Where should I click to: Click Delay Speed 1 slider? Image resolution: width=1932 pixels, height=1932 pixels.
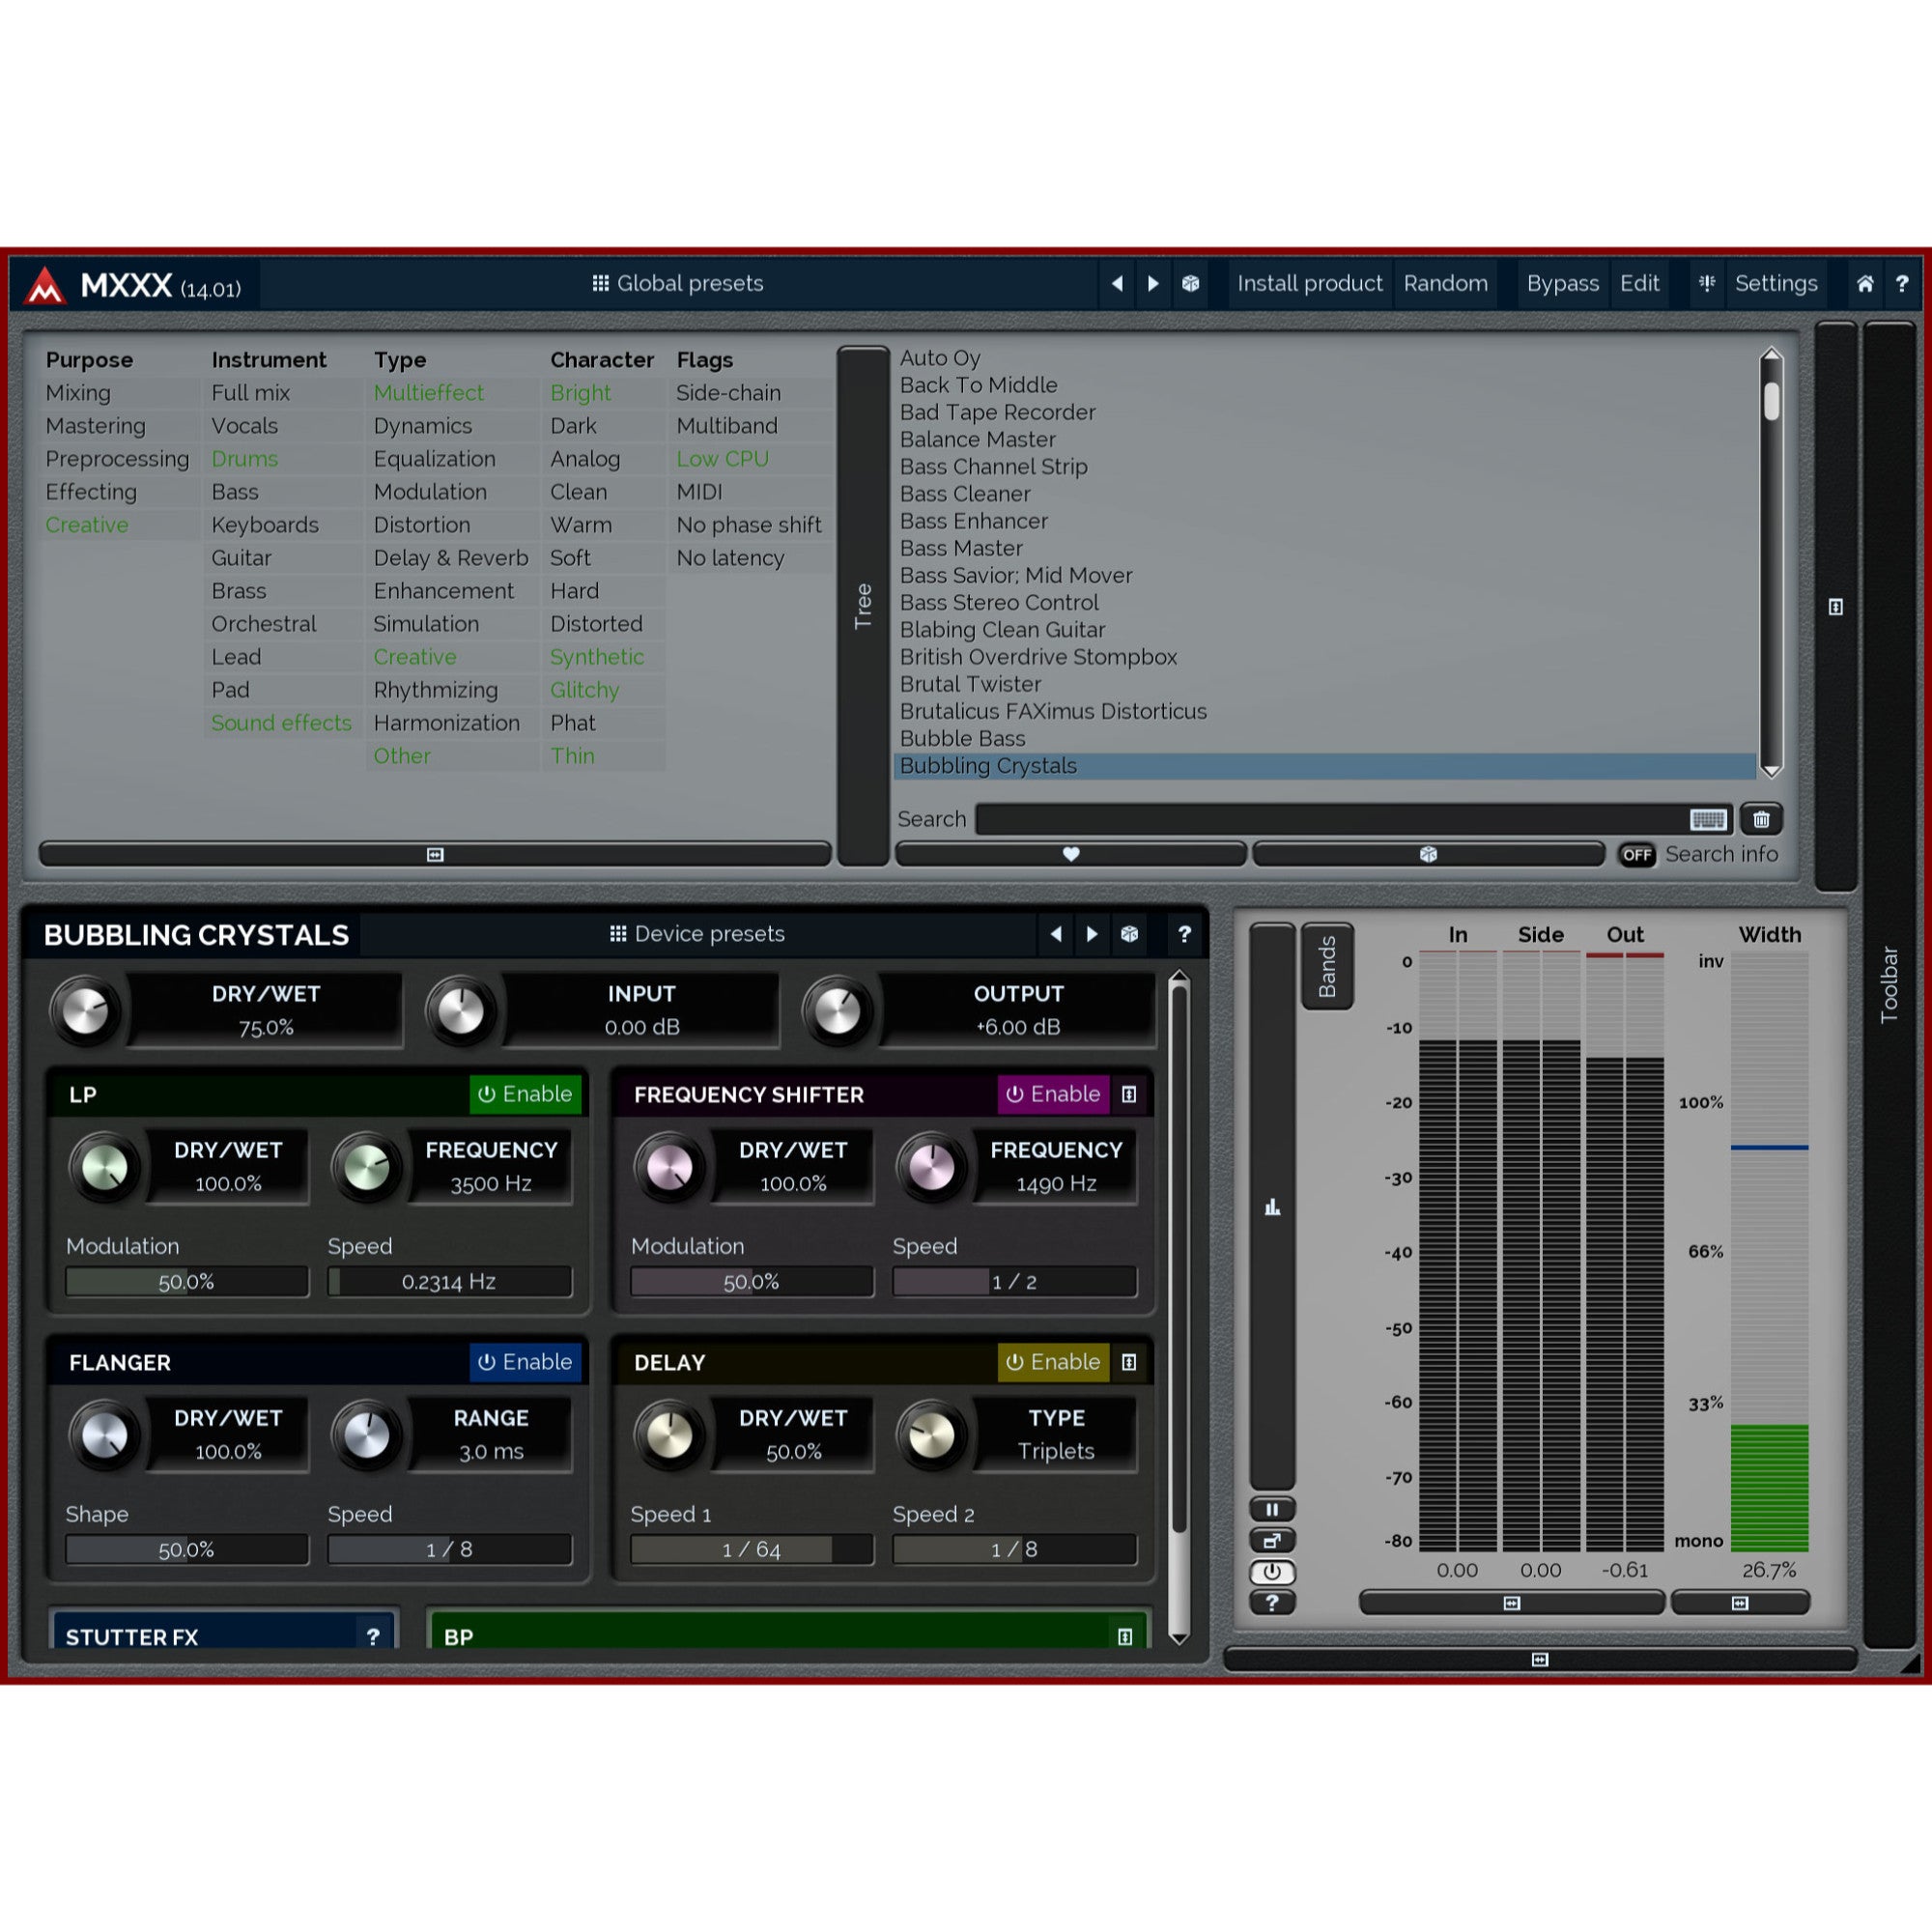pyautogui.click(x=751, y=1550)
